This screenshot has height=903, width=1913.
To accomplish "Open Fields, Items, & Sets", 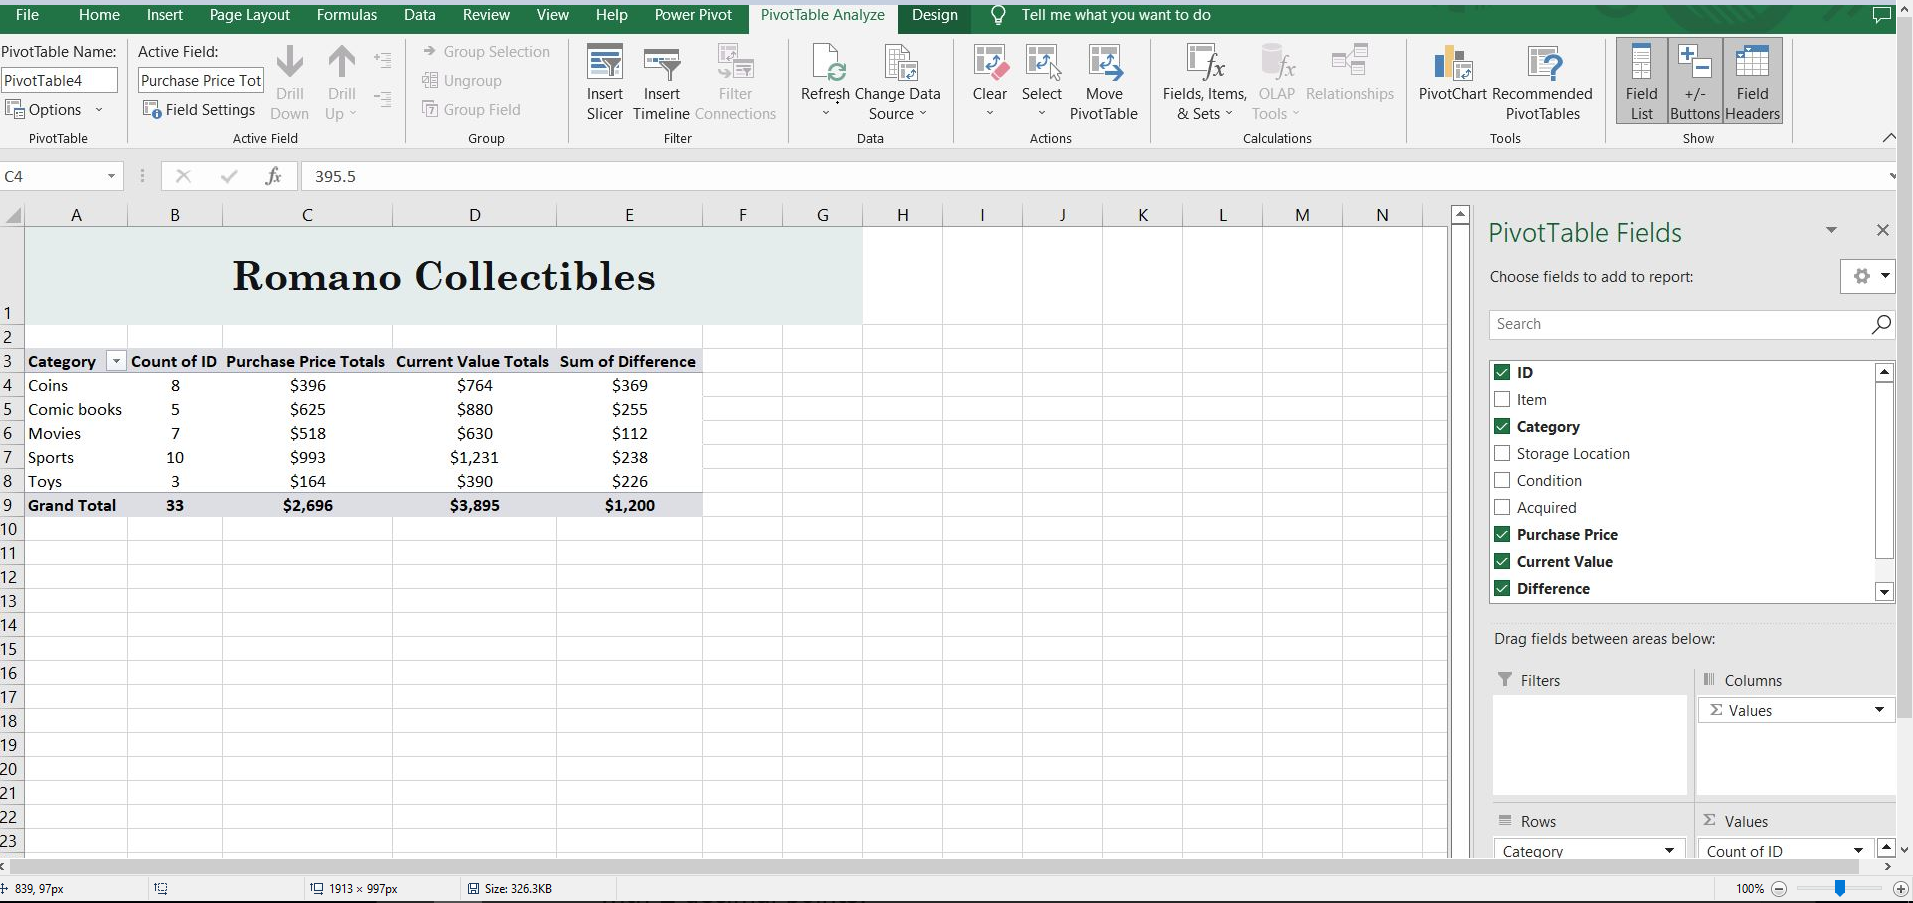I will pyautogui.click(x=1204, y=83).
